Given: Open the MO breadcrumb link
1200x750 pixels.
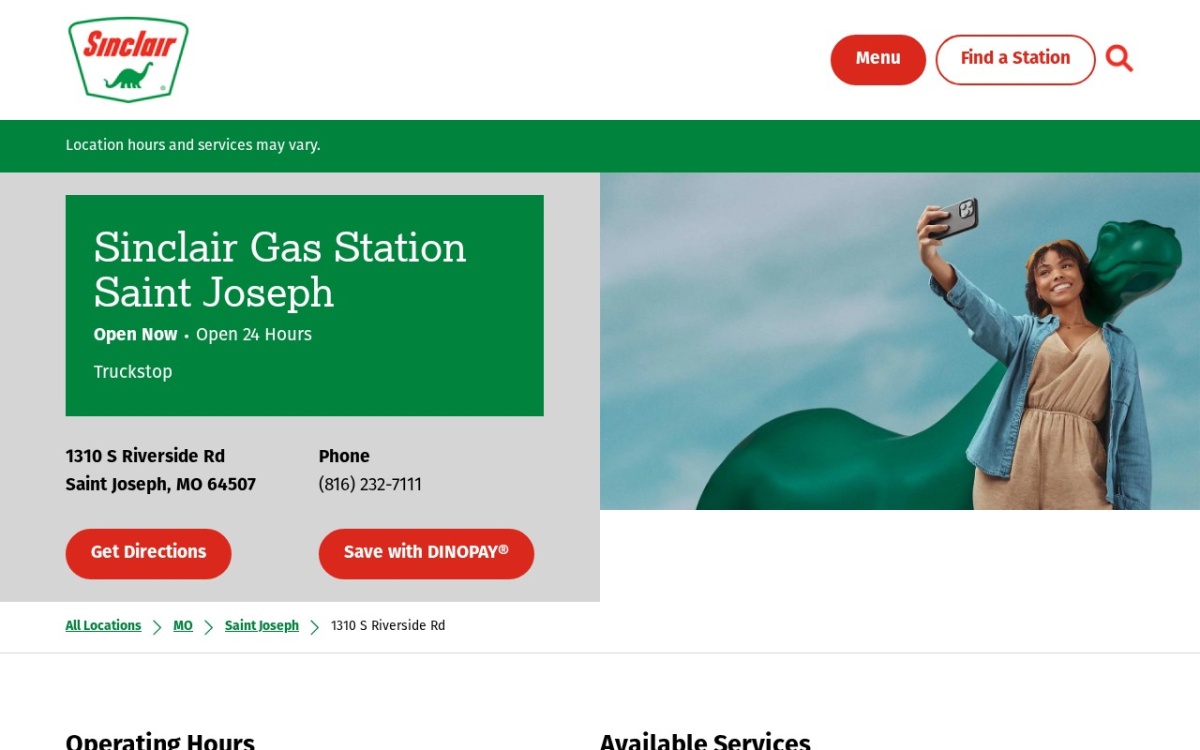Looking at the screenshot, I should click(183, 626).
